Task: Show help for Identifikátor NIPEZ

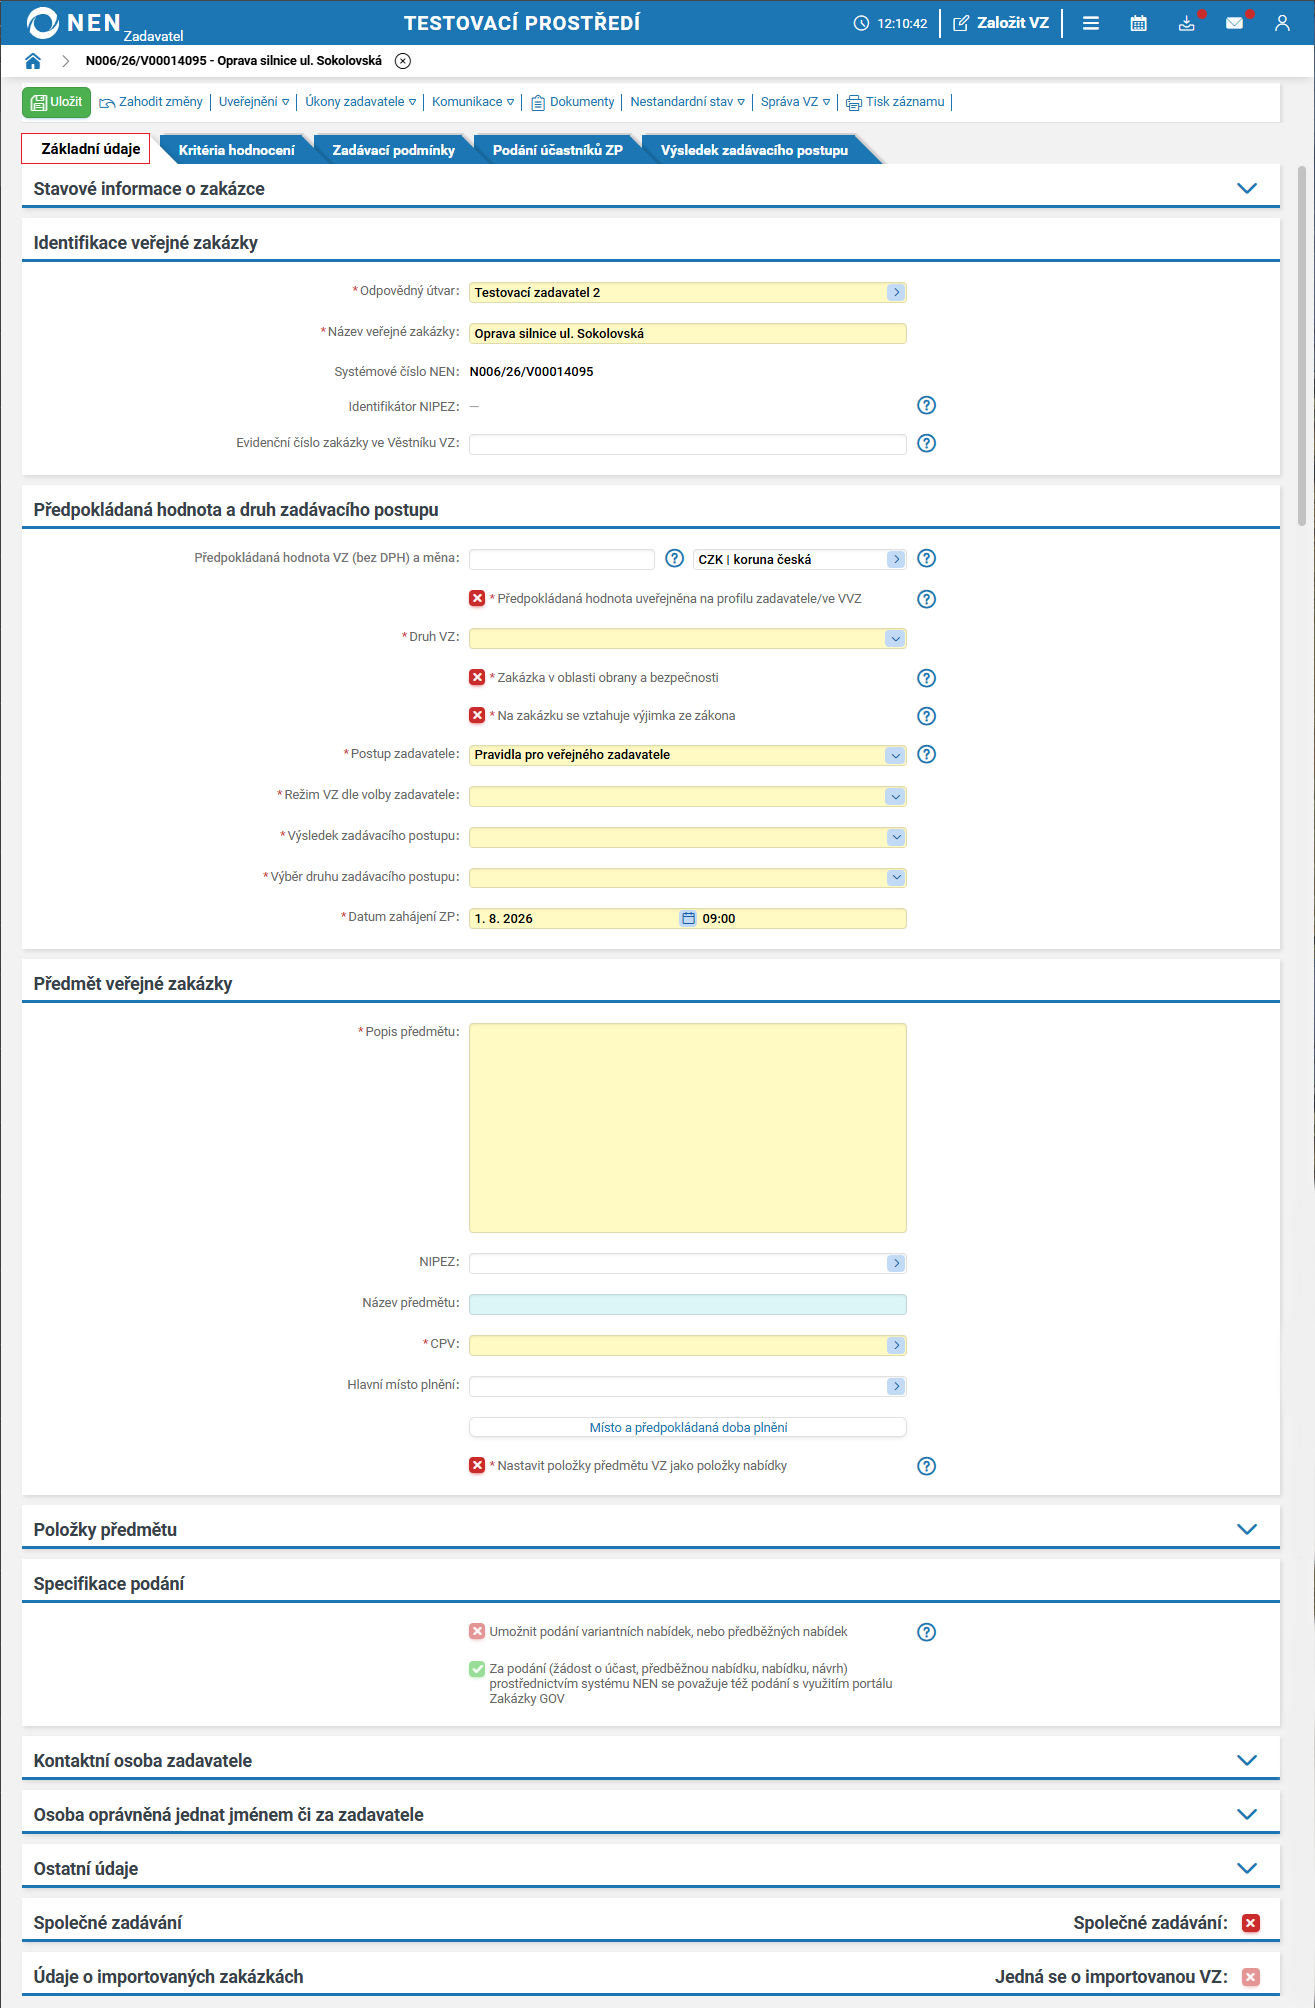Action: [927, 405]
